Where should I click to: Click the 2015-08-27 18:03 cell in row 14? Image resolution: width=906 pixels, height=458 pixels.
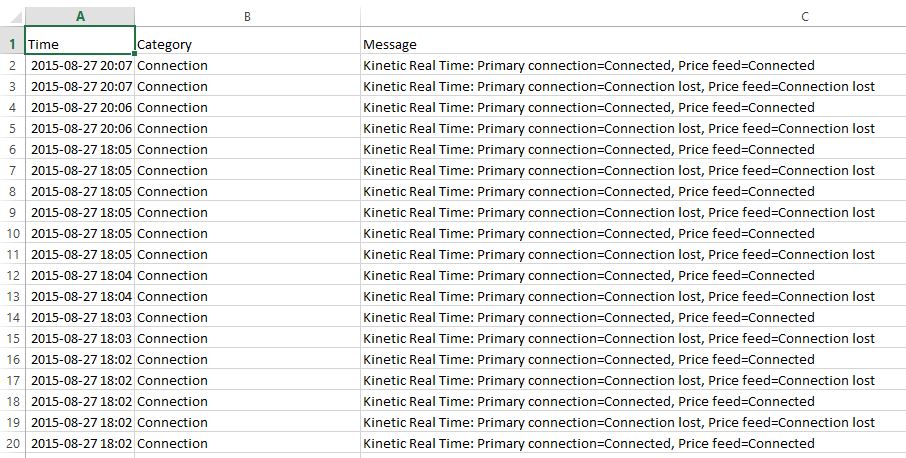[x=82, y=317]
